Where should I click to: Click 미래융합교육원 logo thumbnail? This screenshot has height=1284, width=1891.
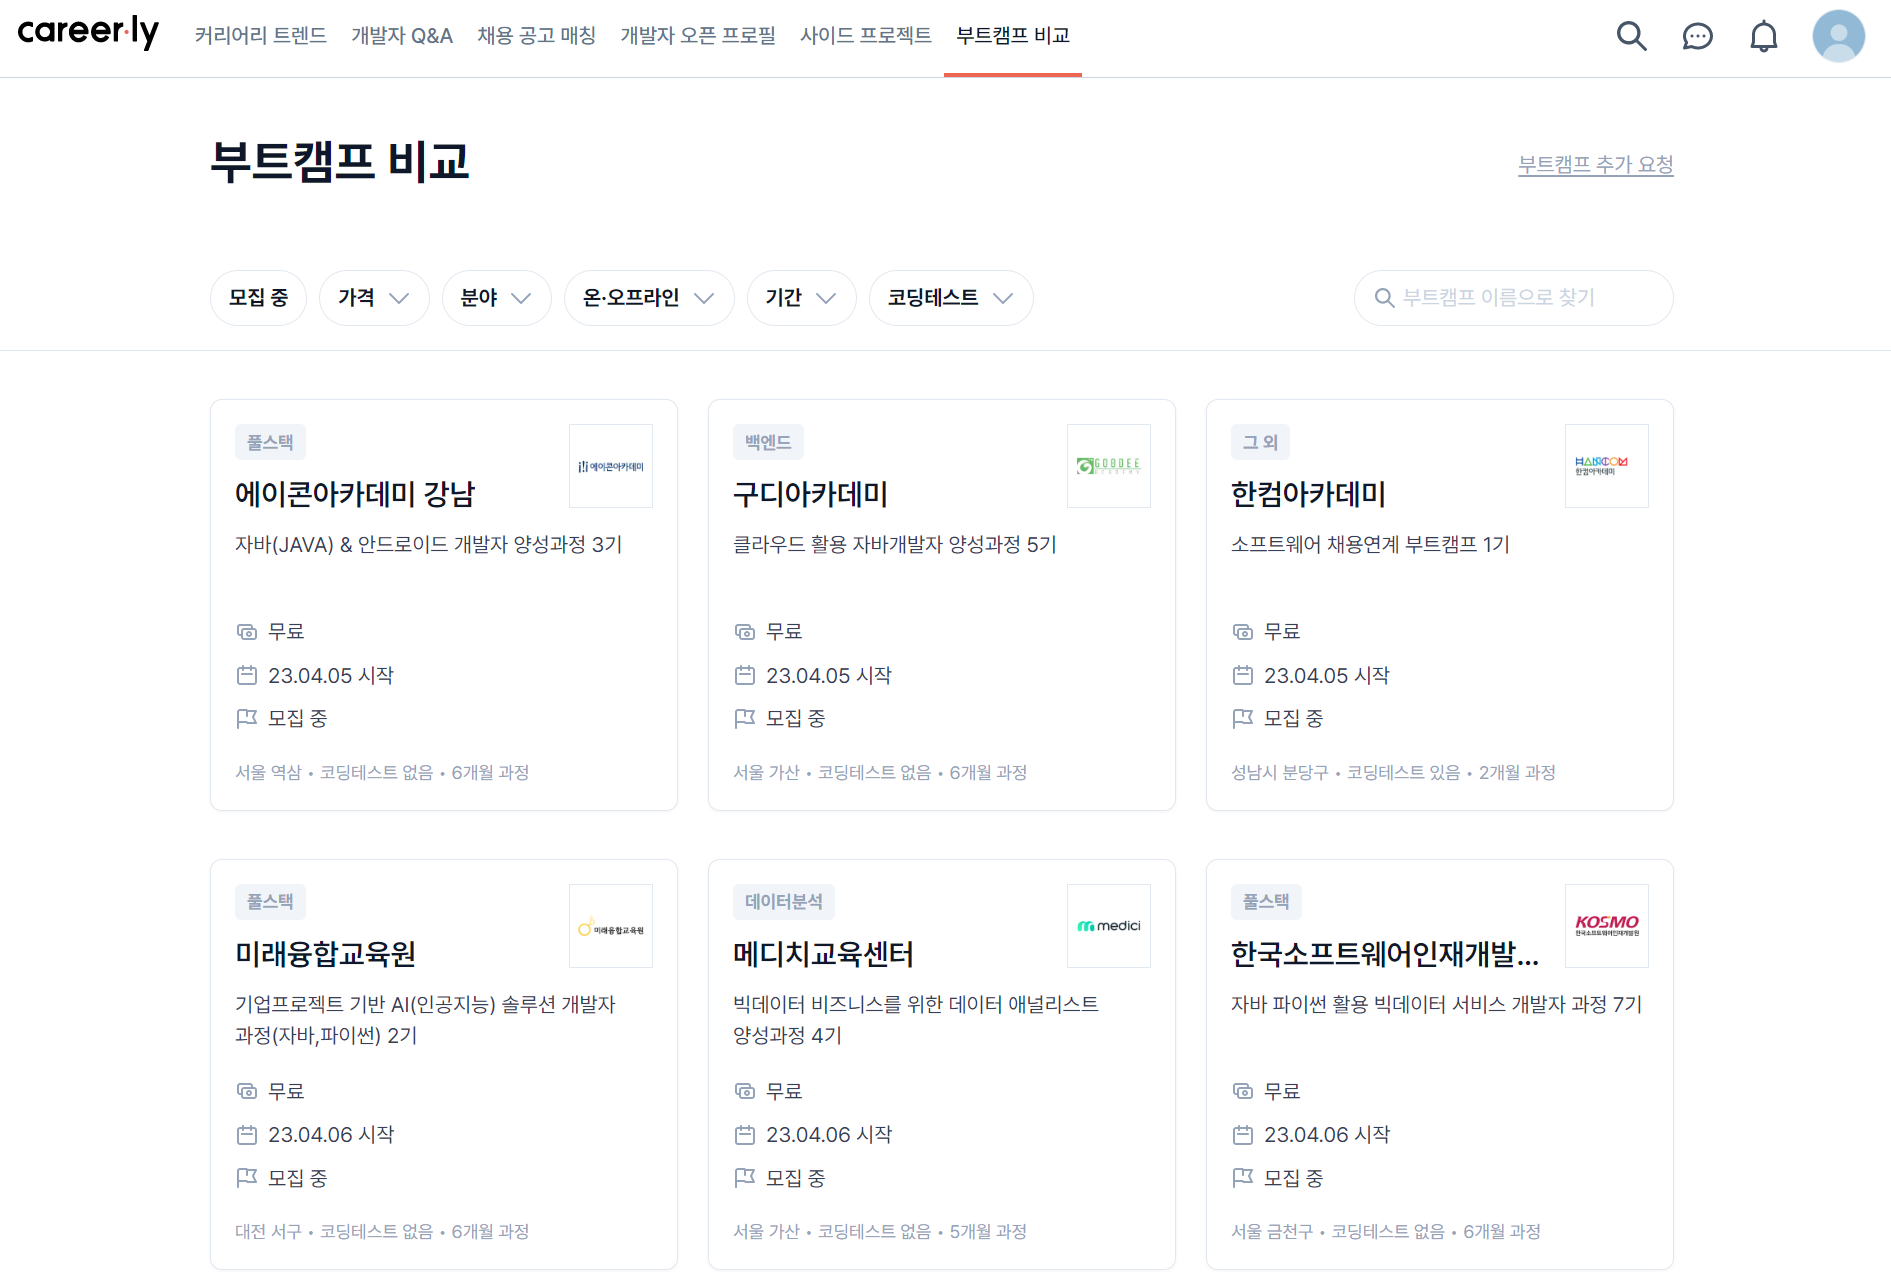tap(611, 926)
